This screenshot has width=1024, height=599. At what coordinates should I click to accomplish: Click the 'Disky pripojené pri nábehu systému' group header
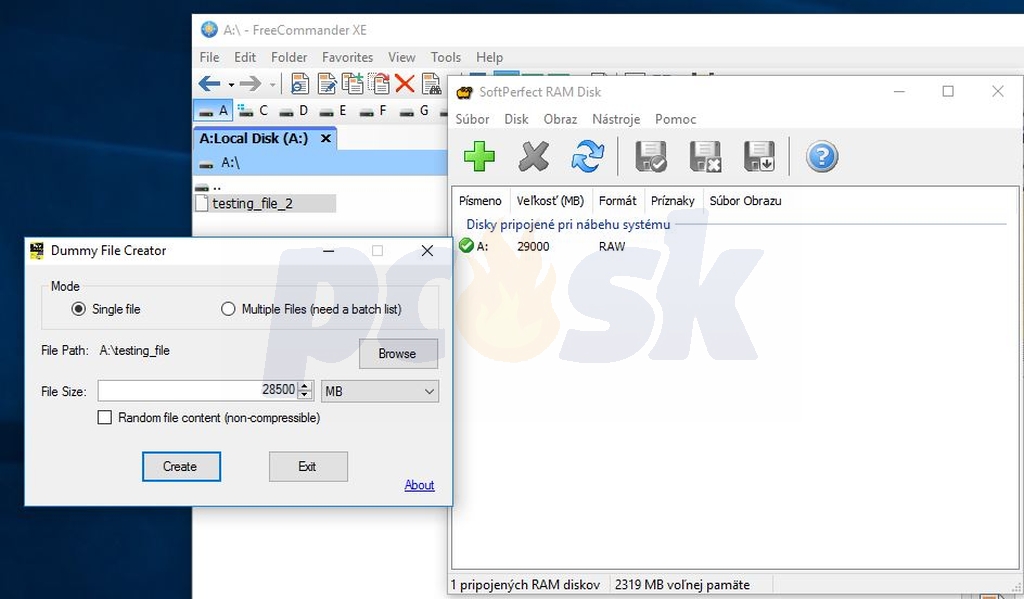[568, 225]
